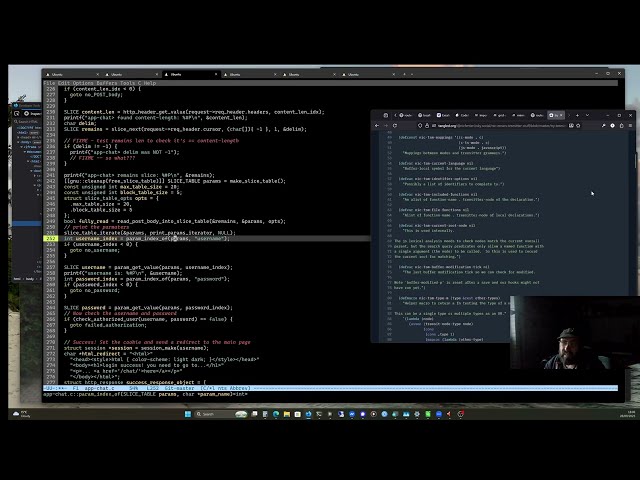This screenshot has height=480, width=640.
Task: Close the active Ubuntu terminal tab
Action: [216, 74]
